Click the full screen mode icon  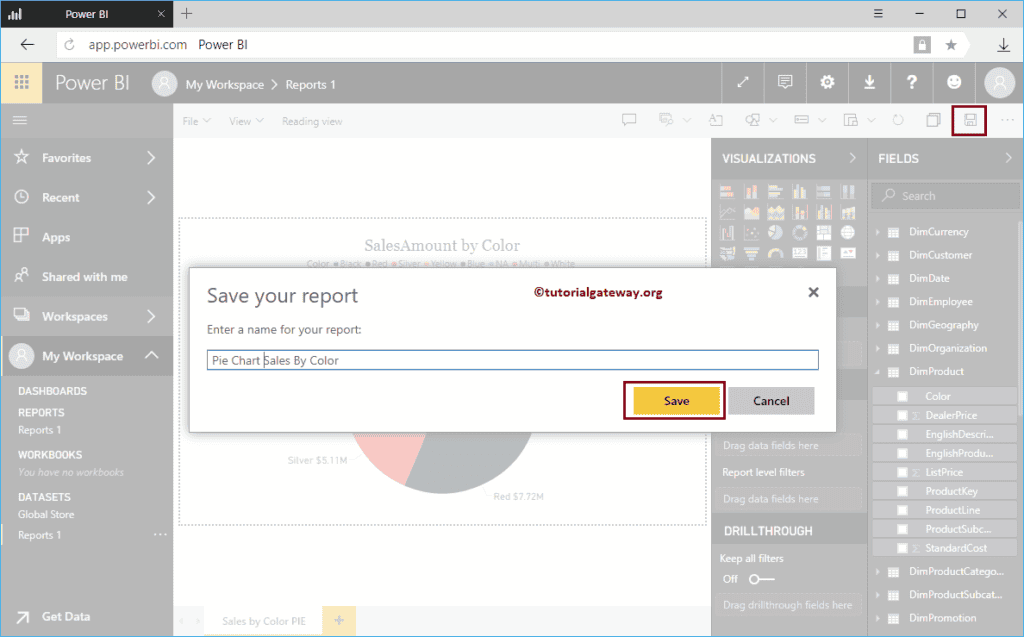click(743, 82)
